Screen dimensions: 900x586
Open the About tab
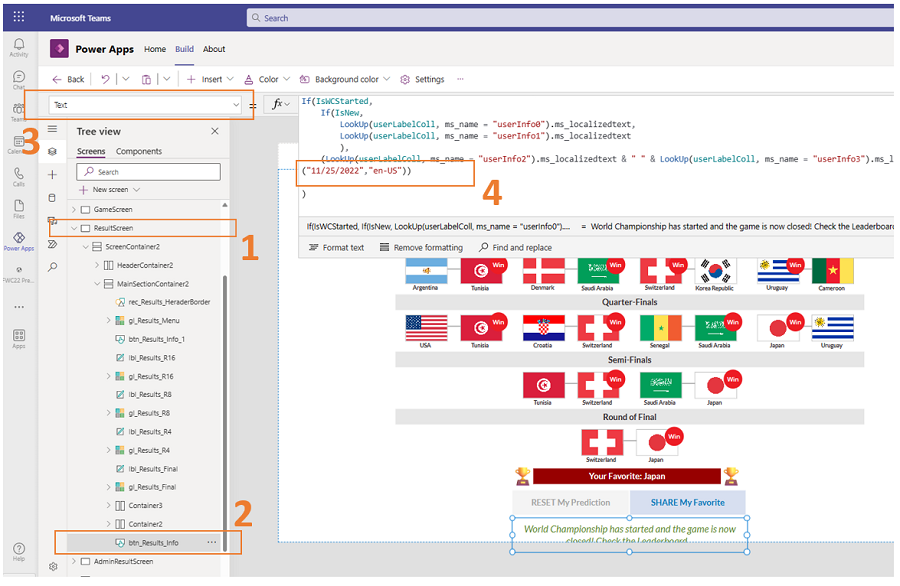[214, 49]
